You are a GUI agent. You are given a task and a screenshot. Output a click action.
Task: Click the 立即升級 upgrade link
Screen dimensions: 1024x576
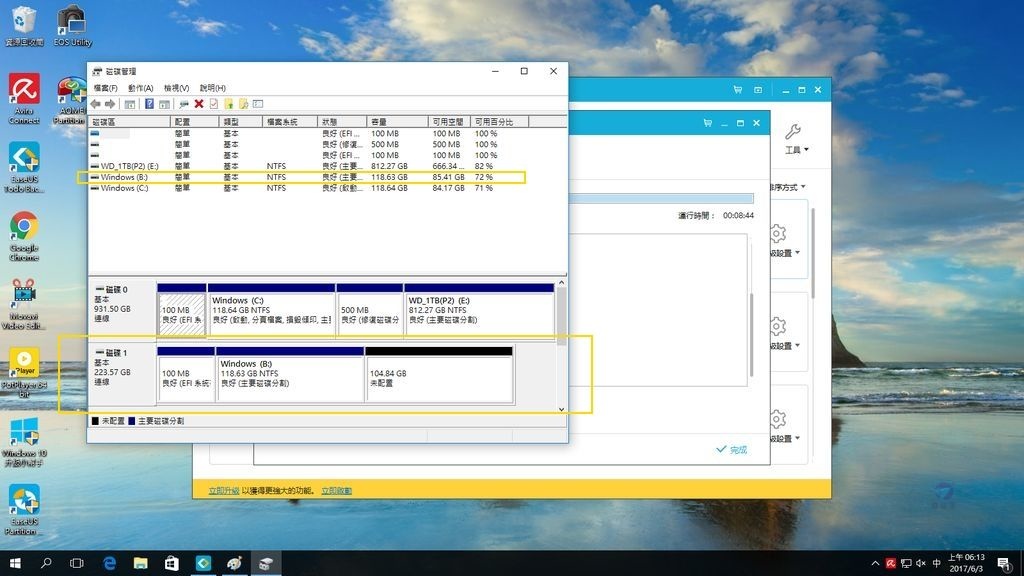(x=223, y=491)
